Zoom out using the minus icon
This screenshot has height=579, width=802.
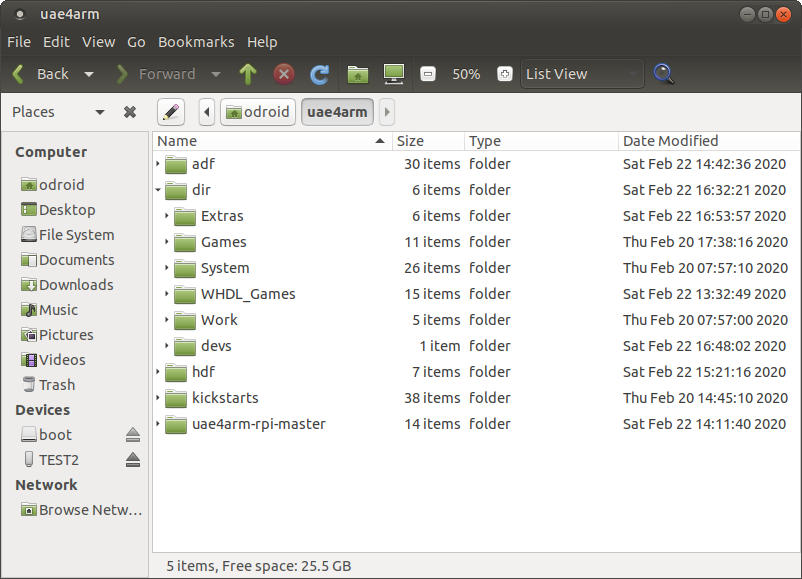tap(428, 74)
